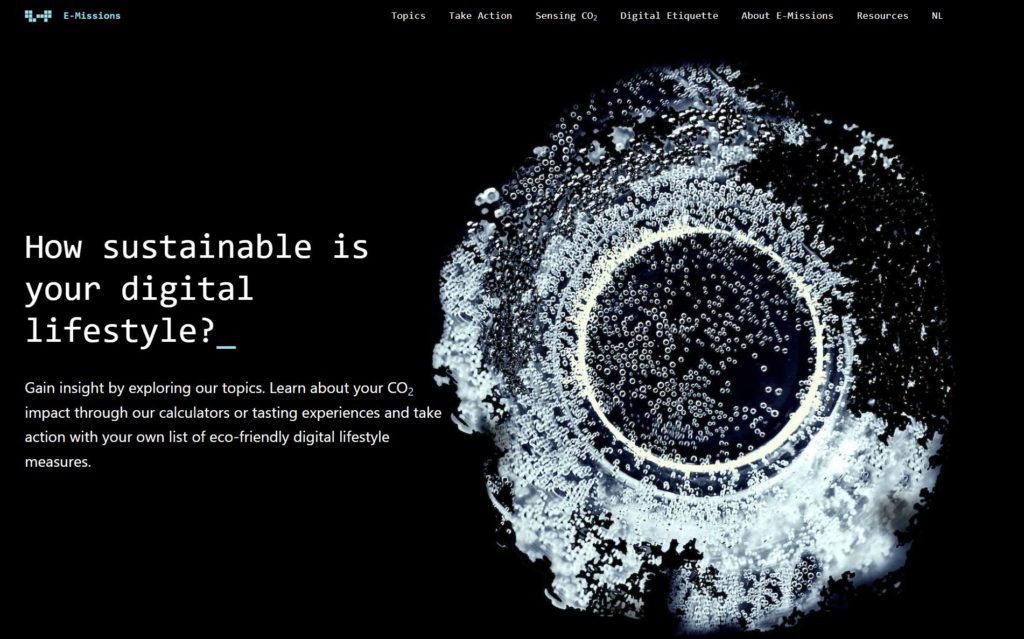
Task: Open the E-Missions home link text
Action: [91, 16]
